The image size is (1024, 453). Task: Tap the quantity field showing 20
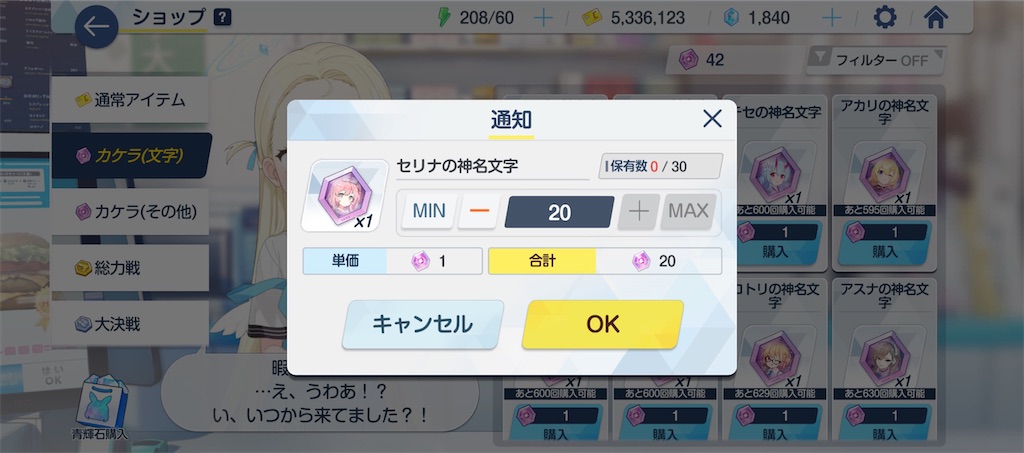[560, 212]
